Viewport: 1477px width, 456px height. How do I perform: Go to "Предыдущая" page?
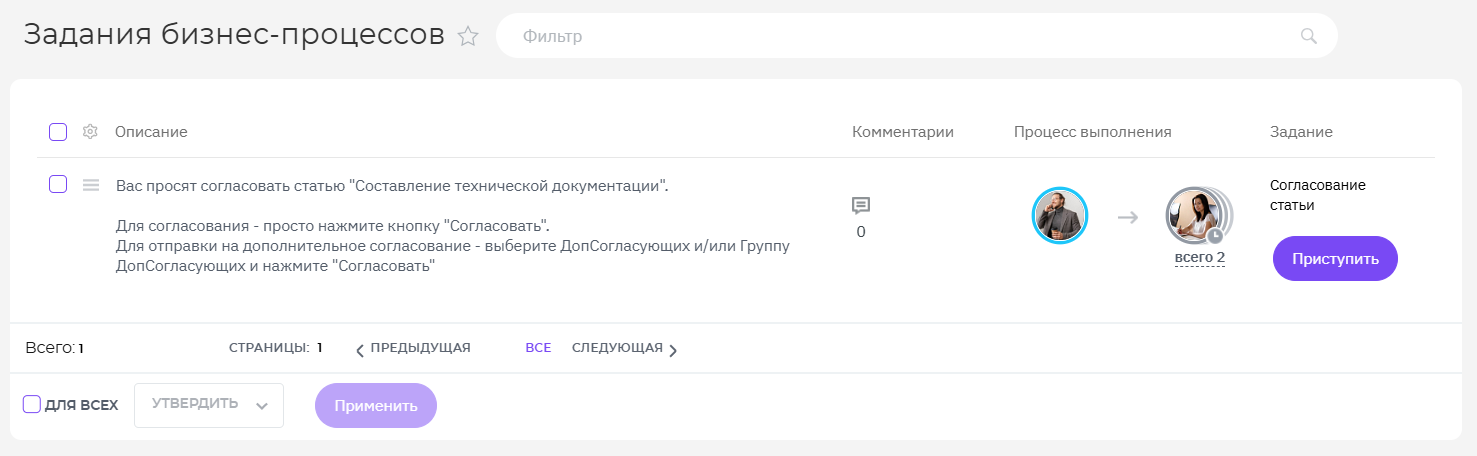pyautogui.click(x=413, y=348)
